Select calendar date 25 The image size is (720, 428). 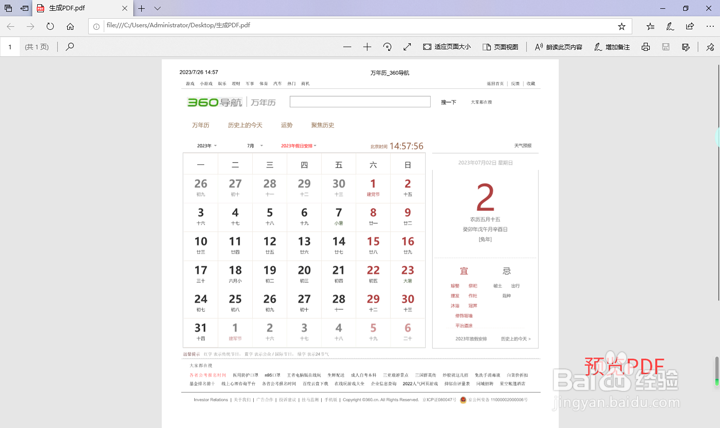235,303
